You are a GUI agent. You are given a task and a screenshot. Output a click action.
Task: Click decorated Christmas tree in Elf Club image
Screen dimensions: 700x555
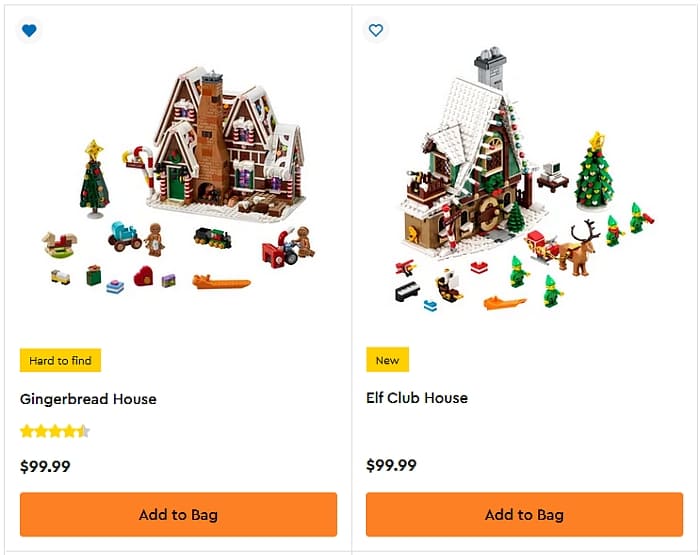(594, 172)
